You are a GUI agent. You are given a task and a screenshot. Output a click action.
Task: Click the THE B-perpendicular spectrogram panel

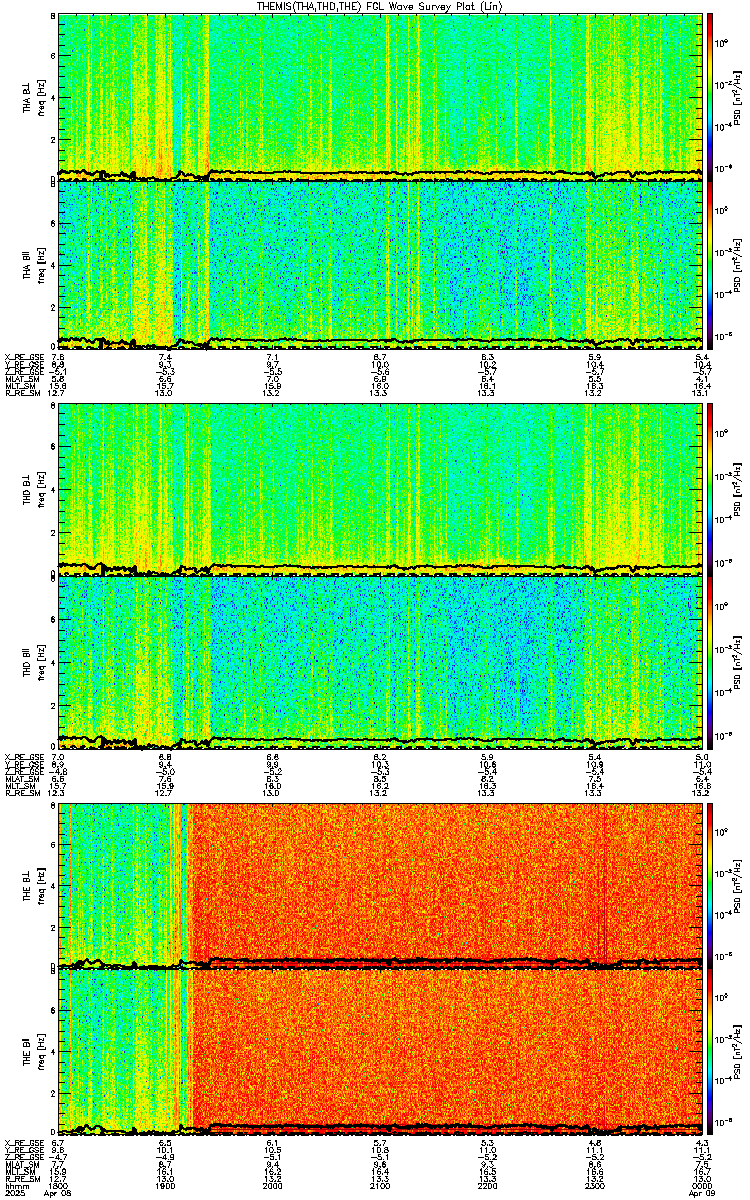380,885
